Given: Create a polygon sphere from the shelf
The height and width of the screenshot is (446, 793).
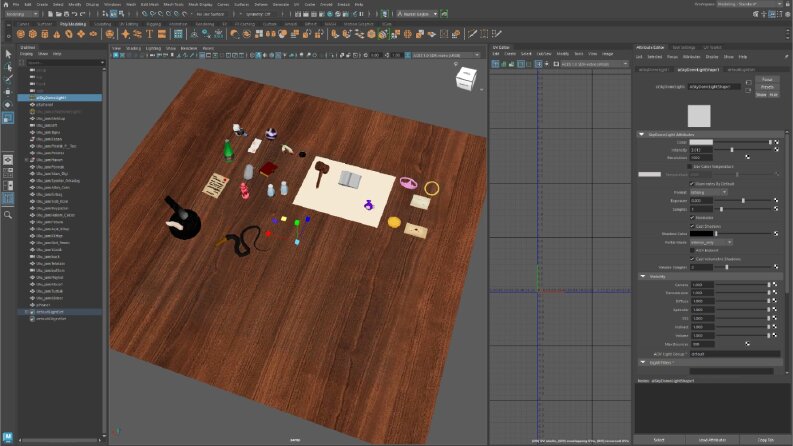Looking at the screenshot, I should pyautogui.click(x=21, y=34).
